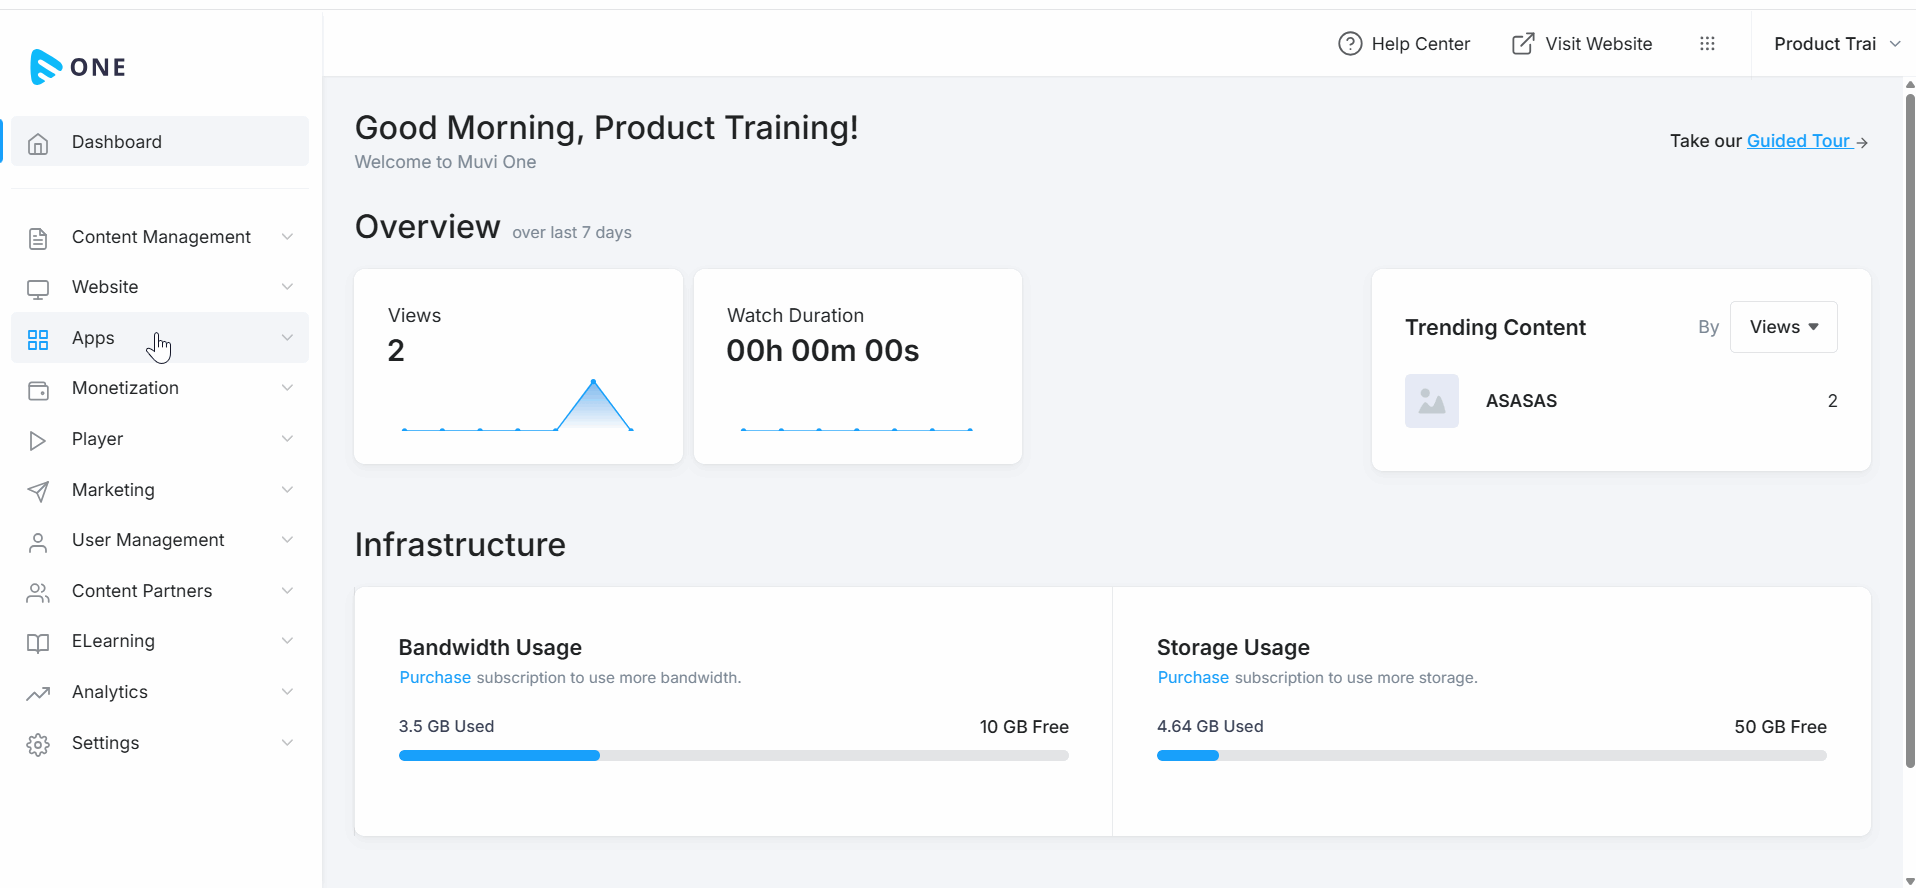Open the Help Center link
1916x888 pixels.
tap(1404, 44)
